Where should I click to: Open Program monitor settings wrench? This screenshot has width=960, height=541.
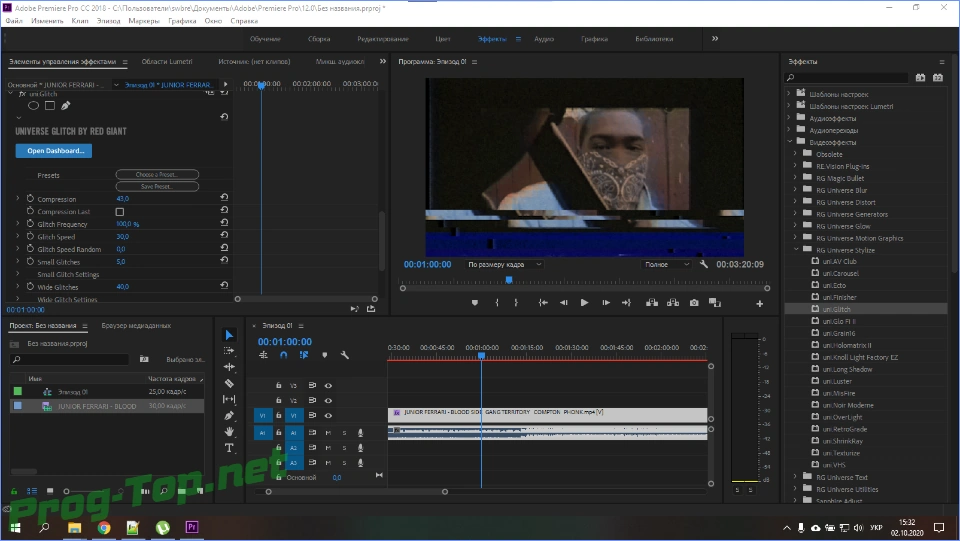pos(703,264)
